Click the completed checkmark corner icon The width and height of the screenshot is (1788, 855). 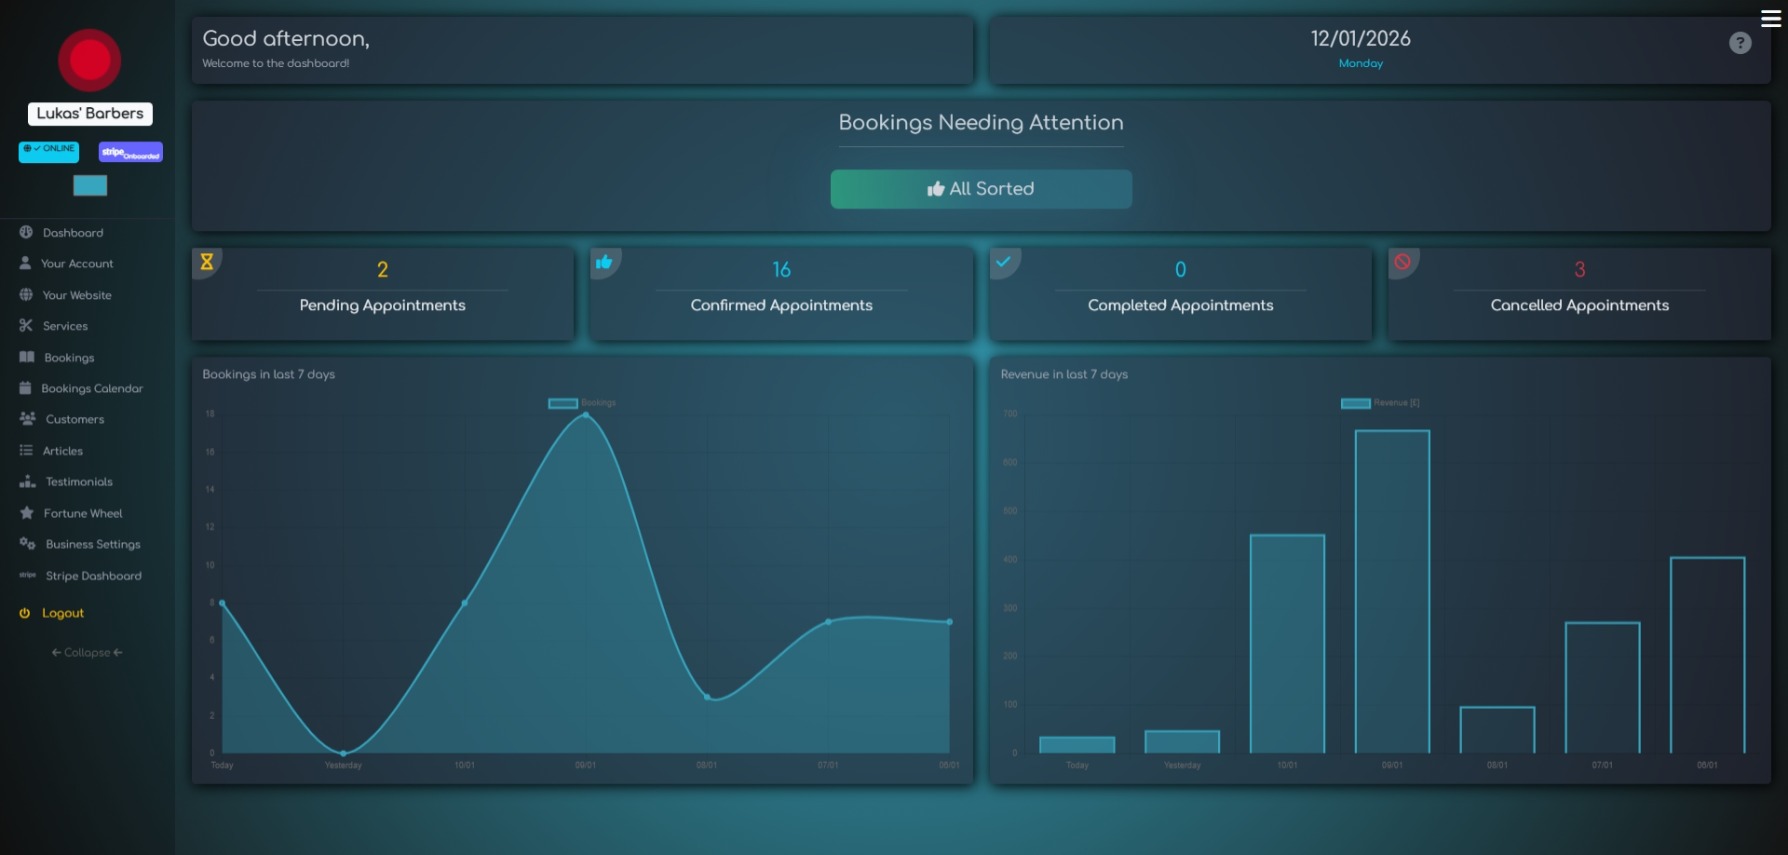1003,262
